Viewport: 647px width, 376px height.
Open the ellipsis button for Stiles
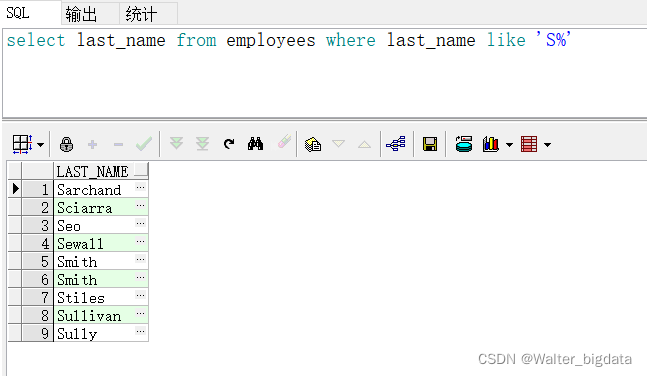[141, 296]
